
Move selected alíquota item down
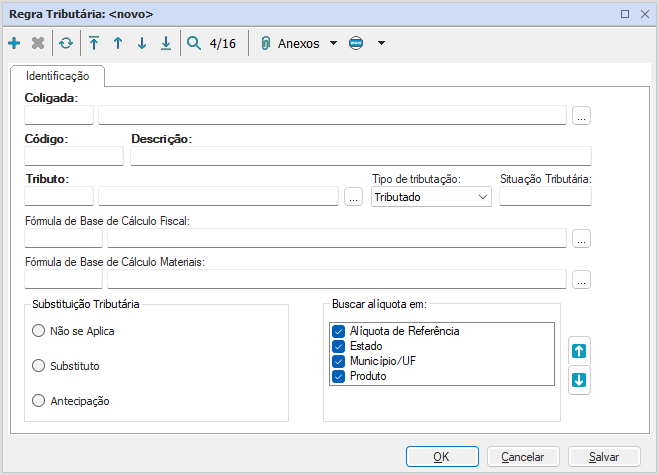(x=579, y=380)
